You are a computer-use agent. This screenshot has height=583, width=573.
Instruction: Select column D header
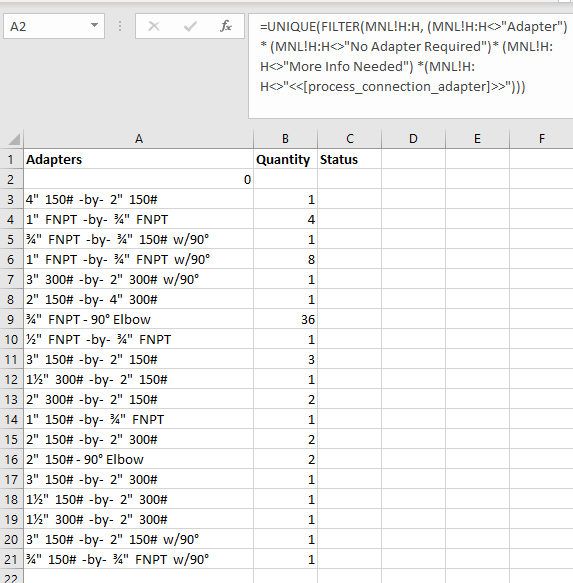coord(413,139)
